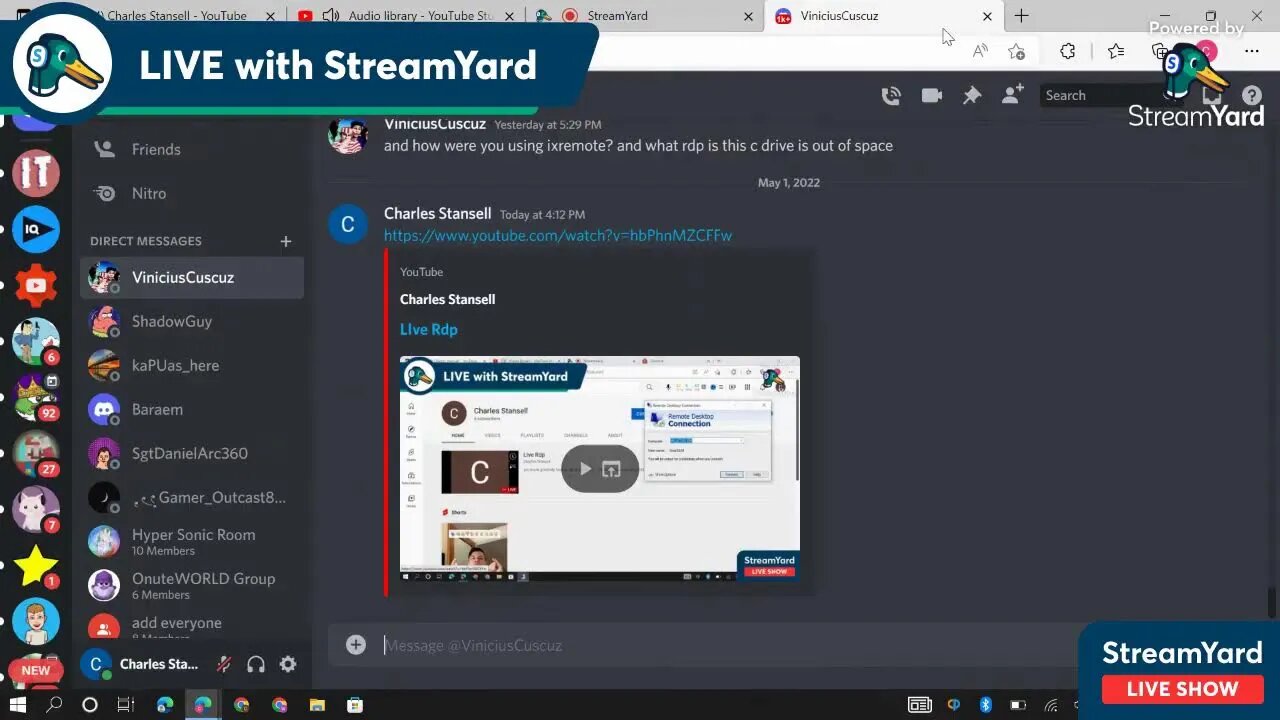This screenshot has height=720, width=1280.
Task: Open the Baraem direct message
Action: pos(192,409)
